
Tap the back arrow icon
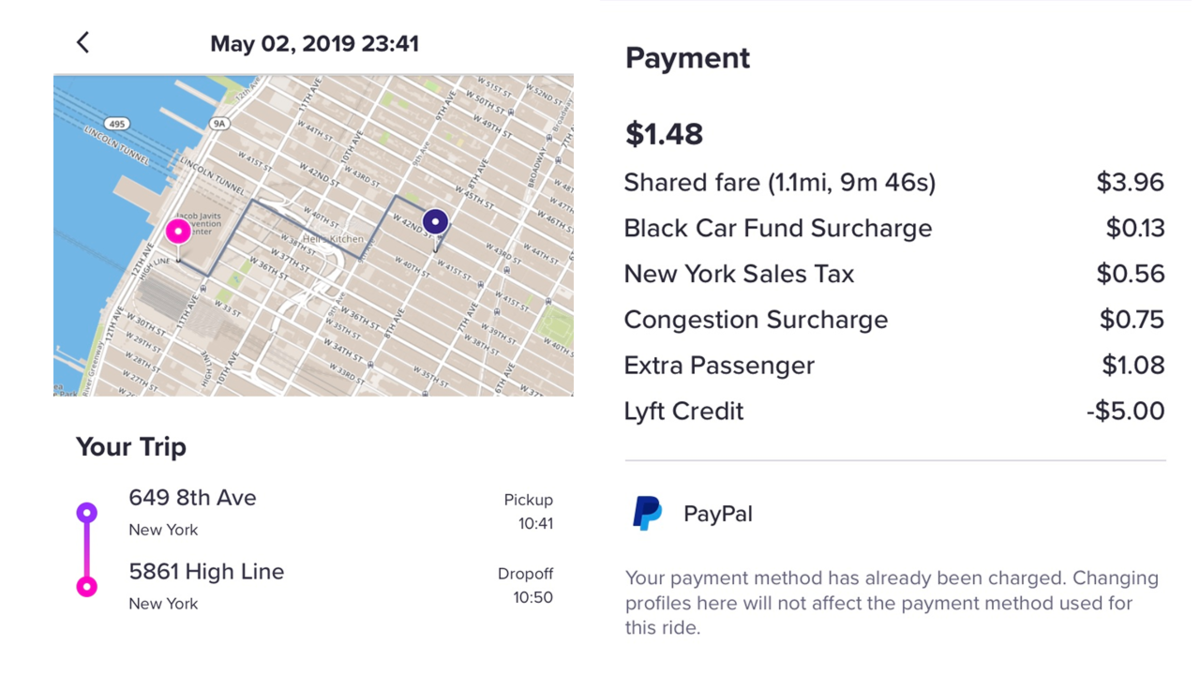pos(83,42)
